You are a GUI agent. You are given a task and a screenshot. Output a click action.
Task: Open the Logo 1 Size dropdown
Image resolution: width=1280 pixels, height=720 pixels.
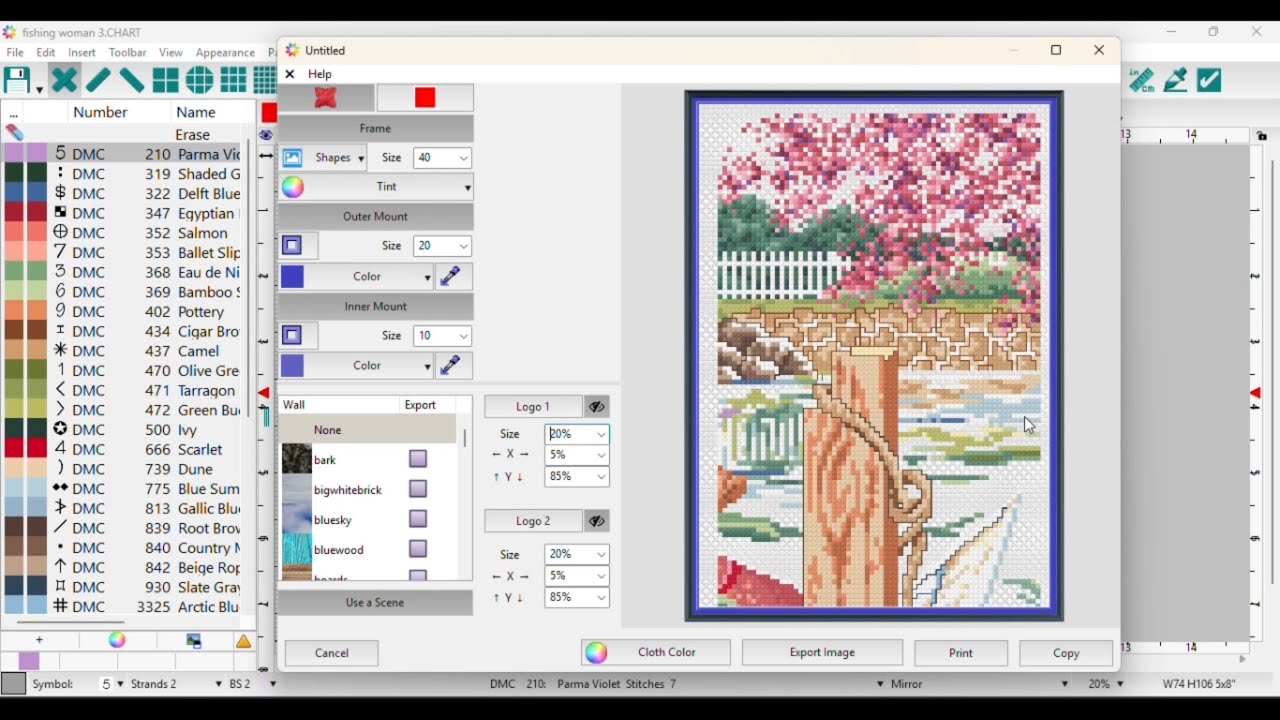click(x=601, y=435)
